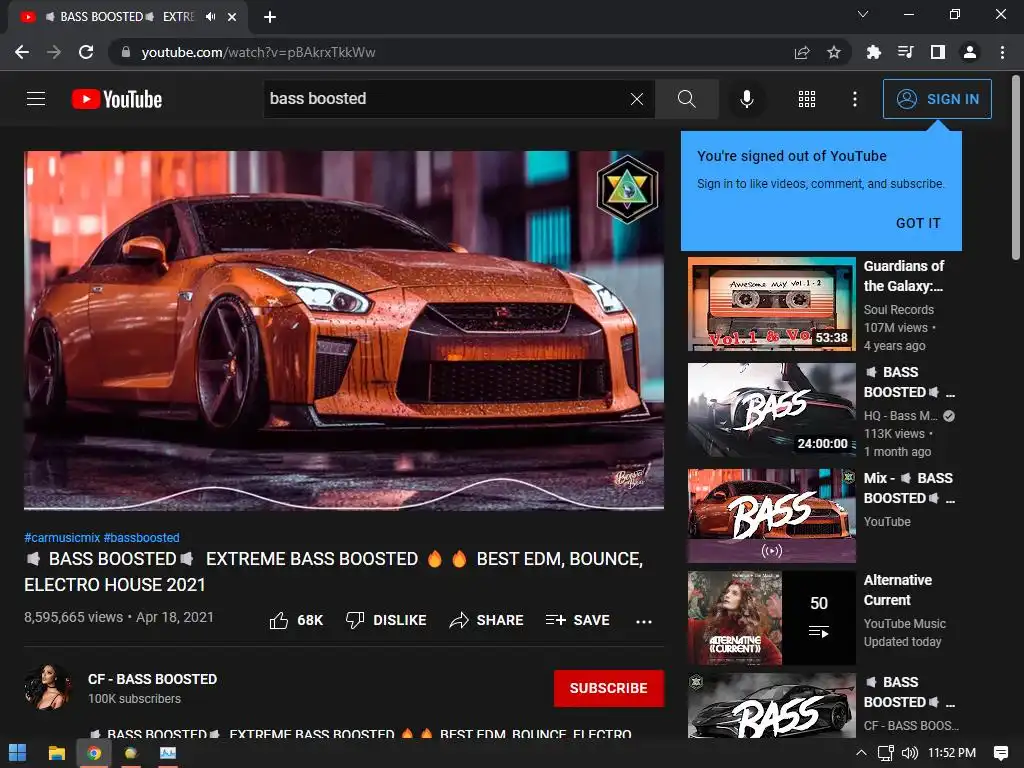Subscribe to CF - BASS BOOSTED
Screen dimensions: 1024x768
[x=609, y=688]
